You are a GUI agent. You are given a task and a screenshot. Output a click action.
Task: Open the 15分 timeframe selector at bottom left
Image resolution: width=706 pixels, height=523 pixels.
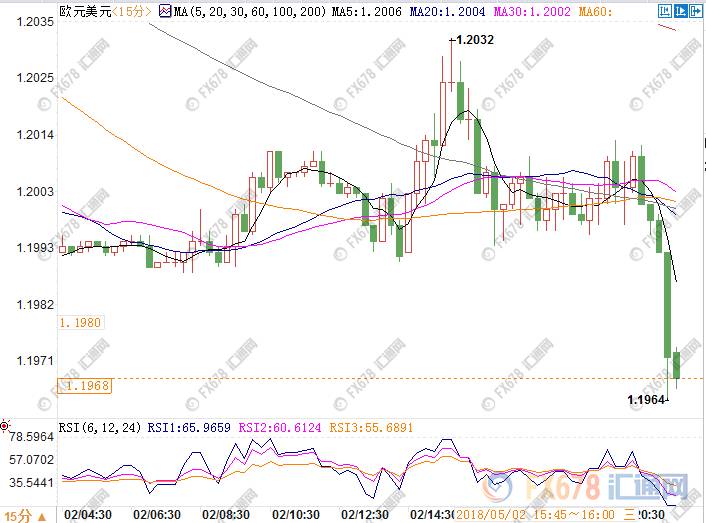(15, 514)
